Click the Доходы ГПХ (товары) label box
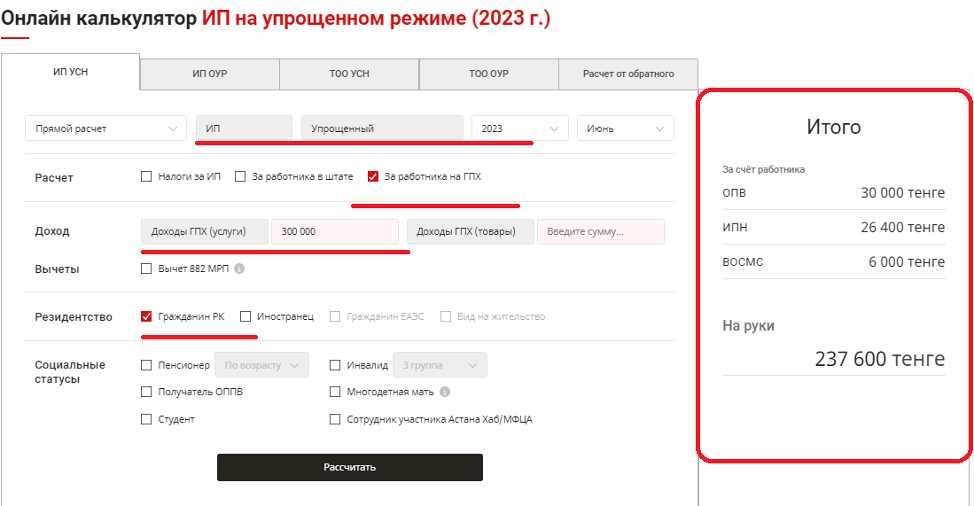The height and width of the screenshot is (506, 974). coord(470,232)
